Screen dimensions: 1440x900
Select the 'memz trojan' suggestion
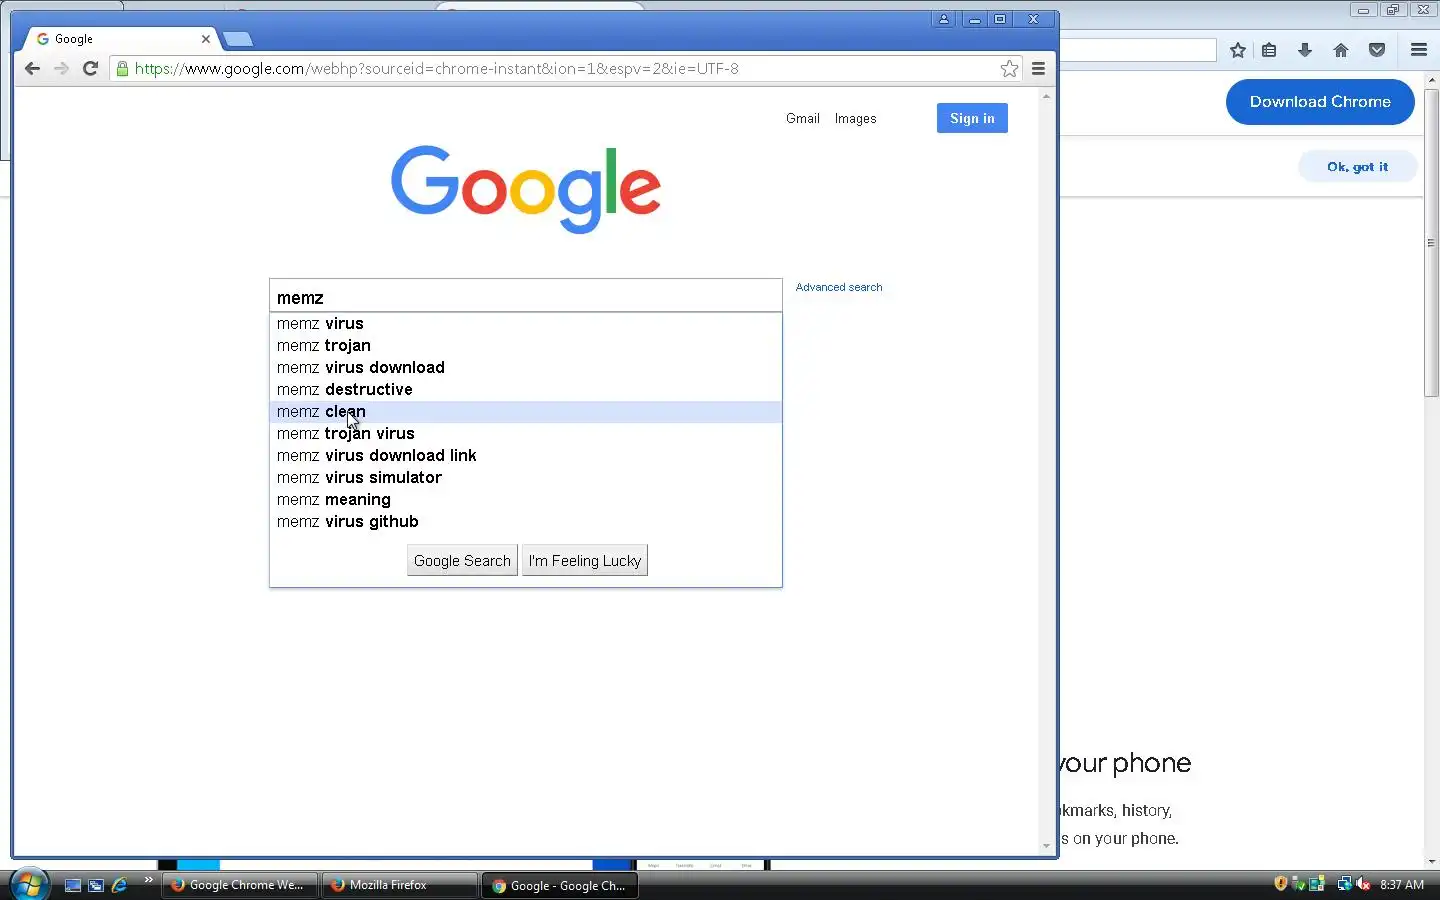click(526, 345)
